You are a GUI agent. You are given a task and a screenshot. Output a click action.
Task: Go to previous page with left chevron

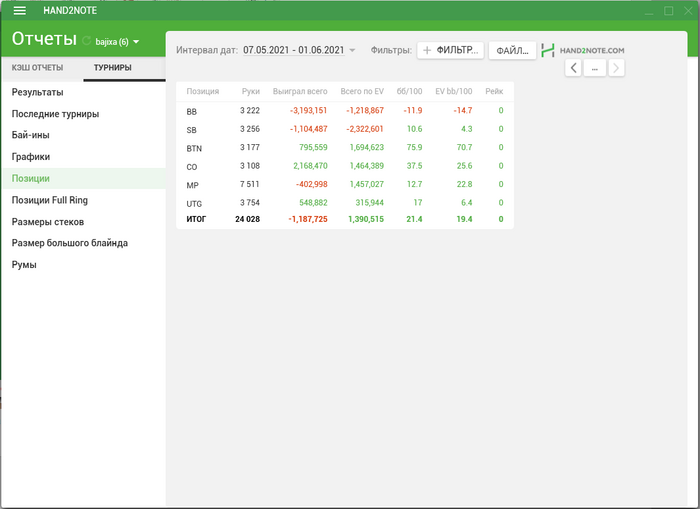coord(573,68)
